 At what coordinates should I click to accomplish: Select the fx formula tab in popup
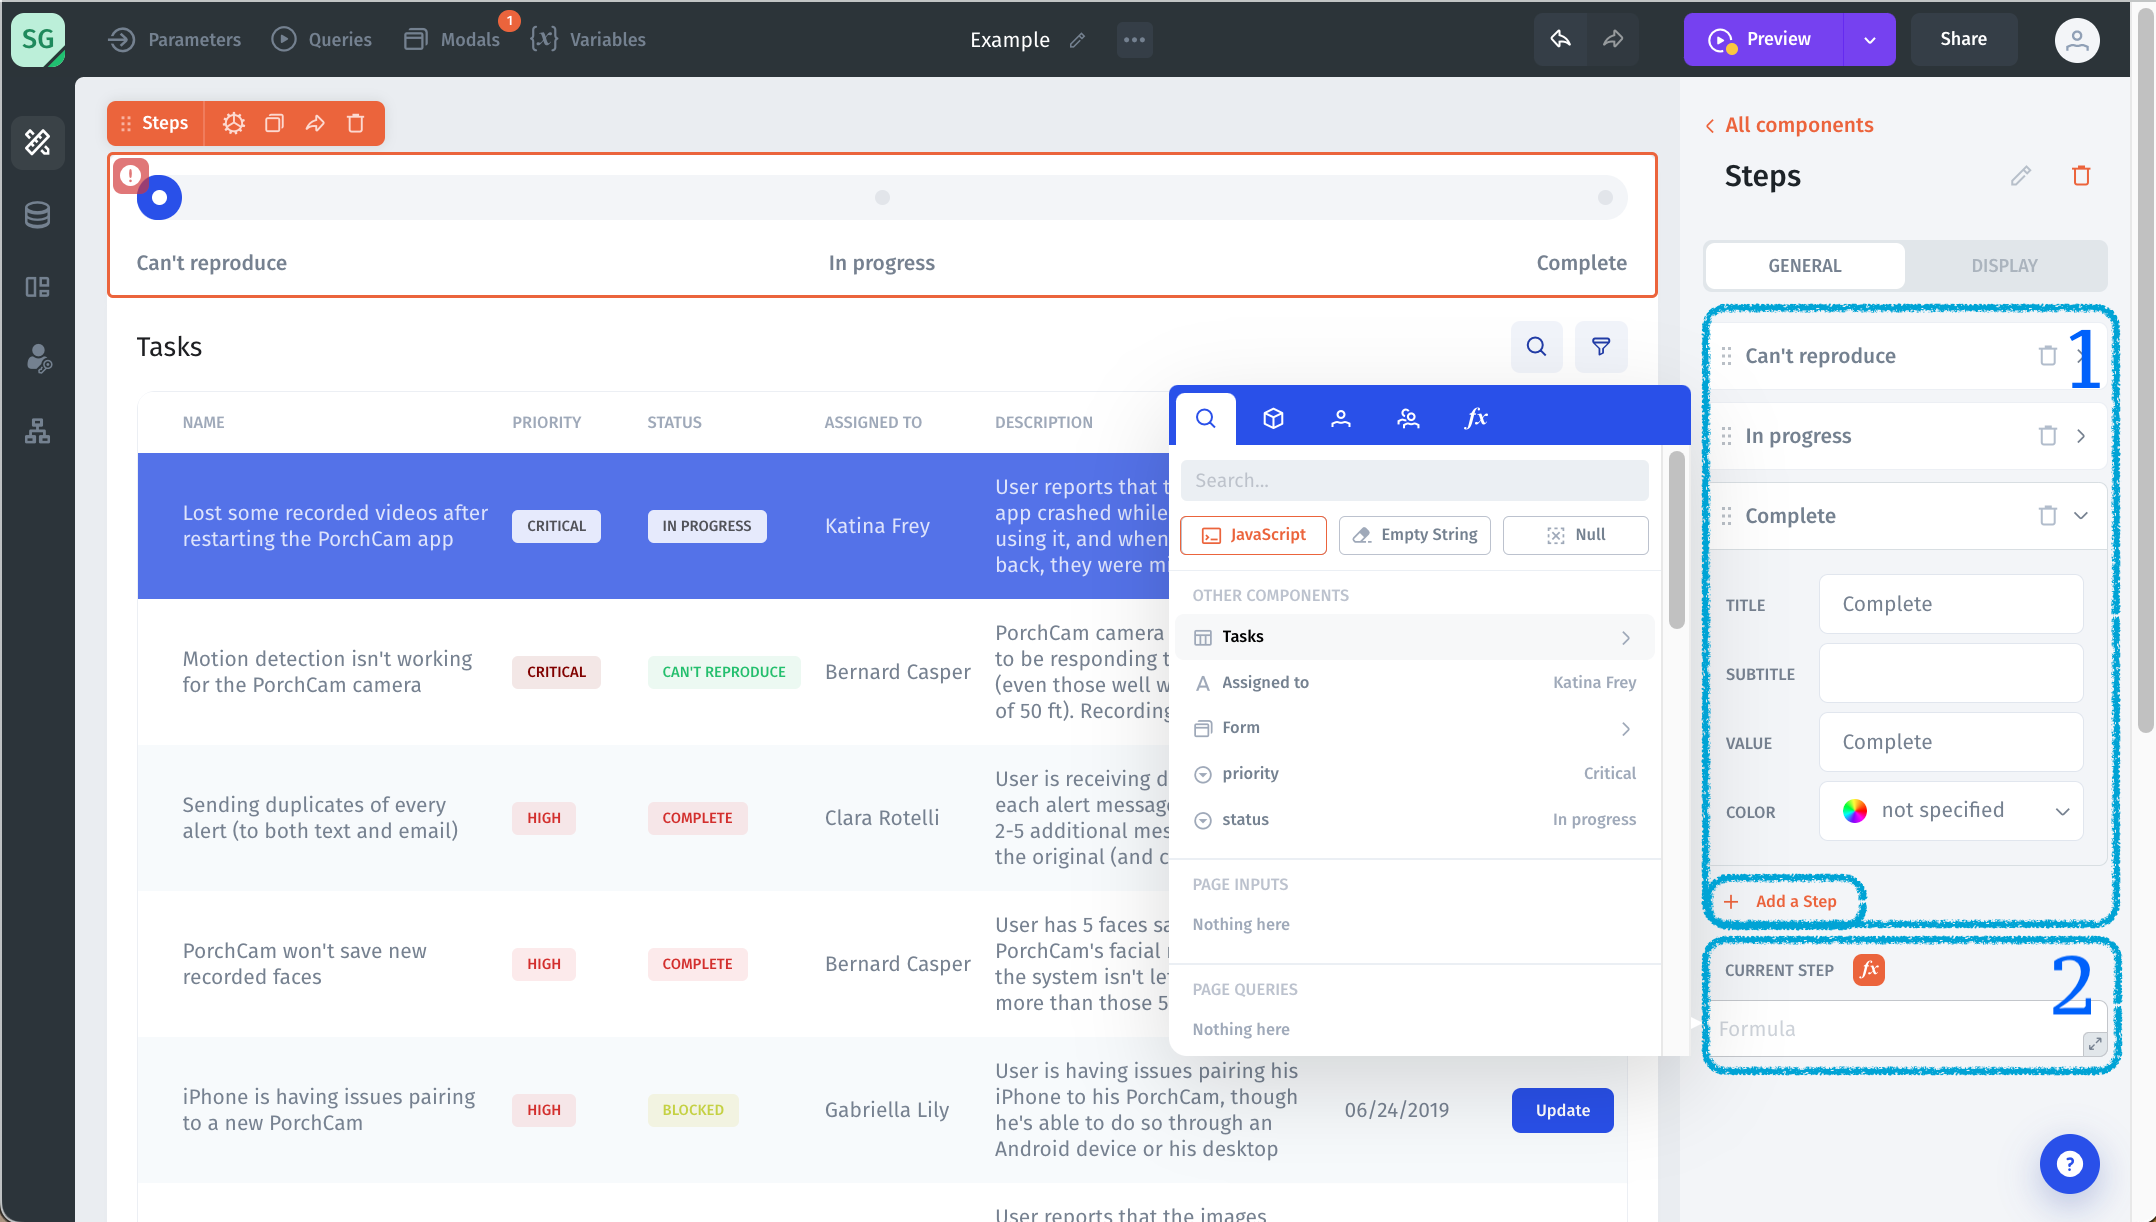click(1475, 418)
